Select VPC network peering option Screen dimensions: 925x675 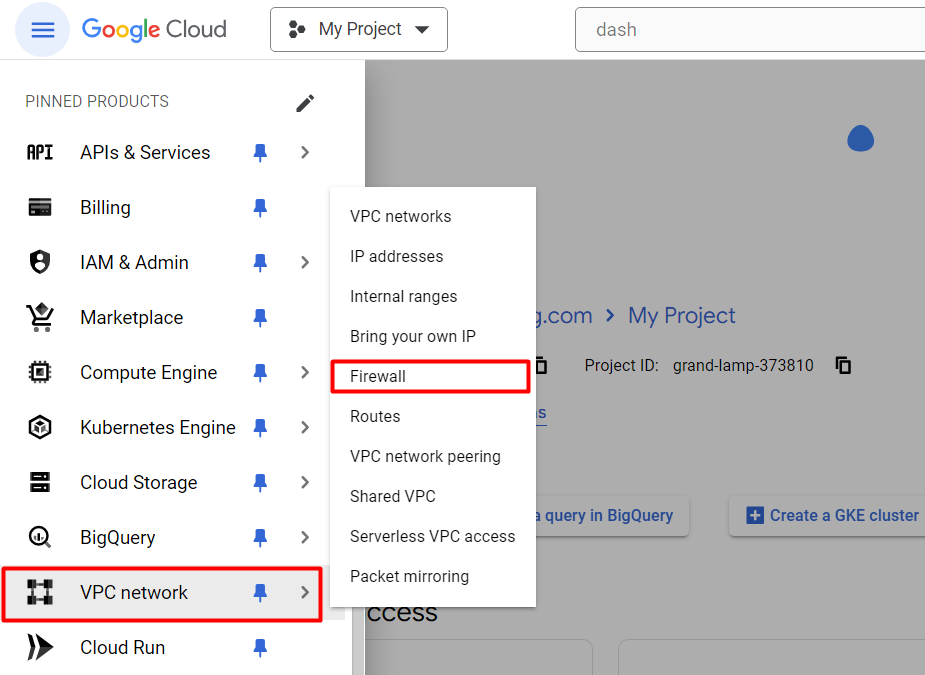coord(432,457)
